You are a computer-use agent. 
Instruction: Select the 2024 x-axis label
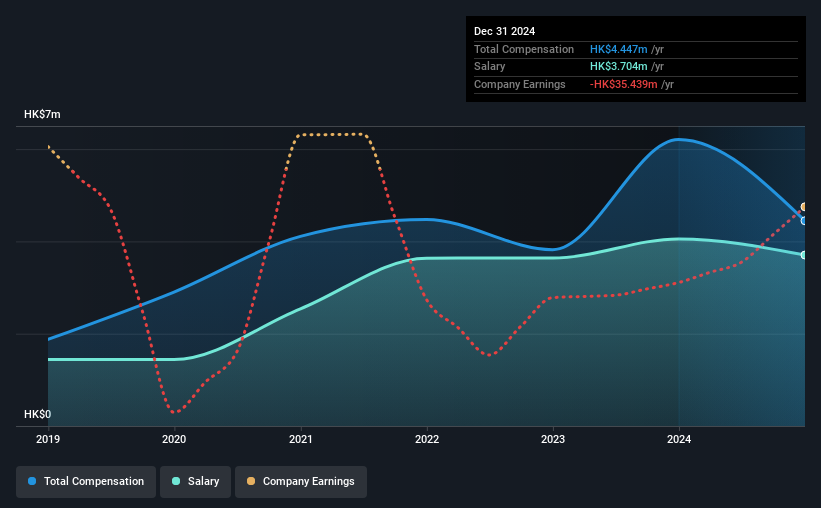point(679,439)
